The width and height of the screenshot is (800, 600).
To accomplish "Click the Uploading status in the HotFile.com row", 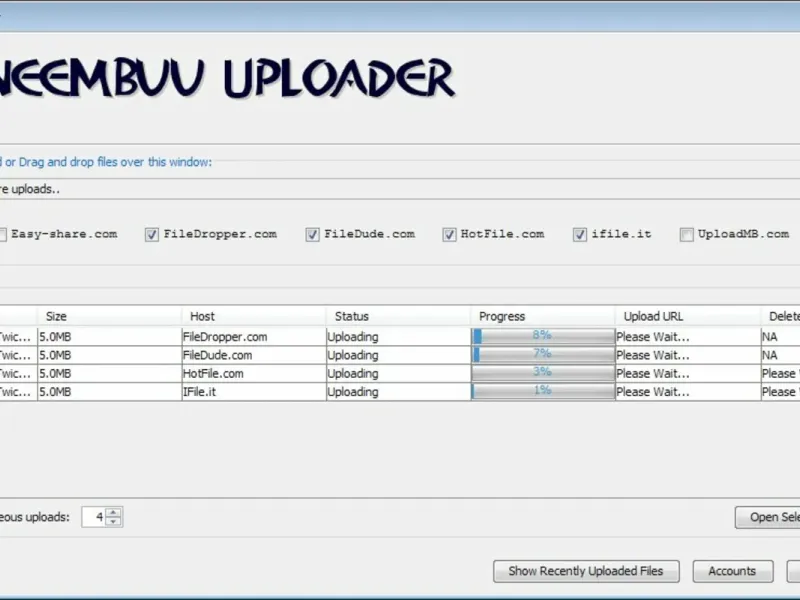I will pos(398,373).
